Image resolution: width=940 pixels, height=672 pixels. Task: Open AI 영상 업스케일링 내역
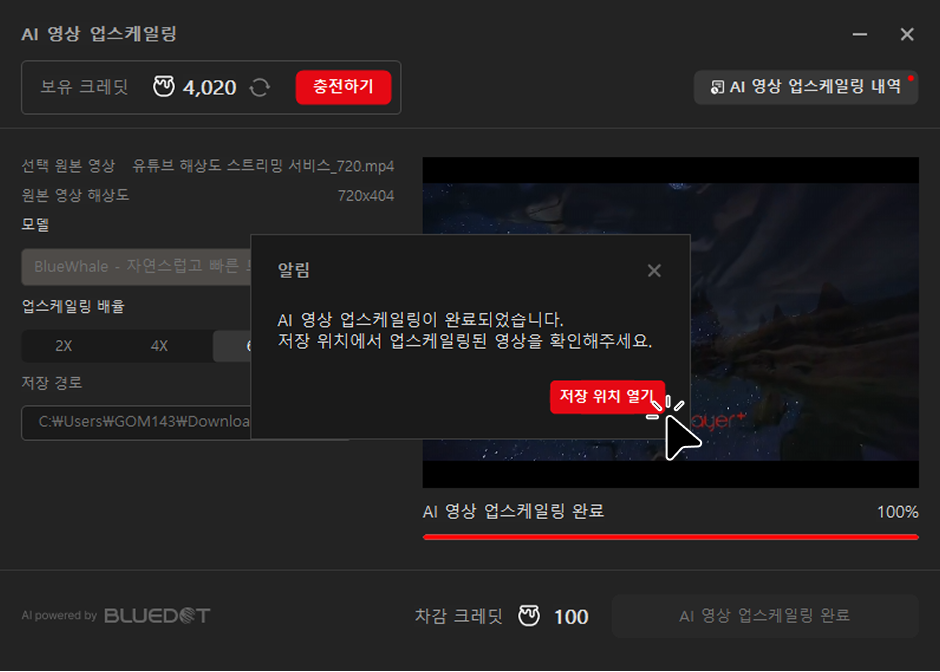click(x=806, y=87)
